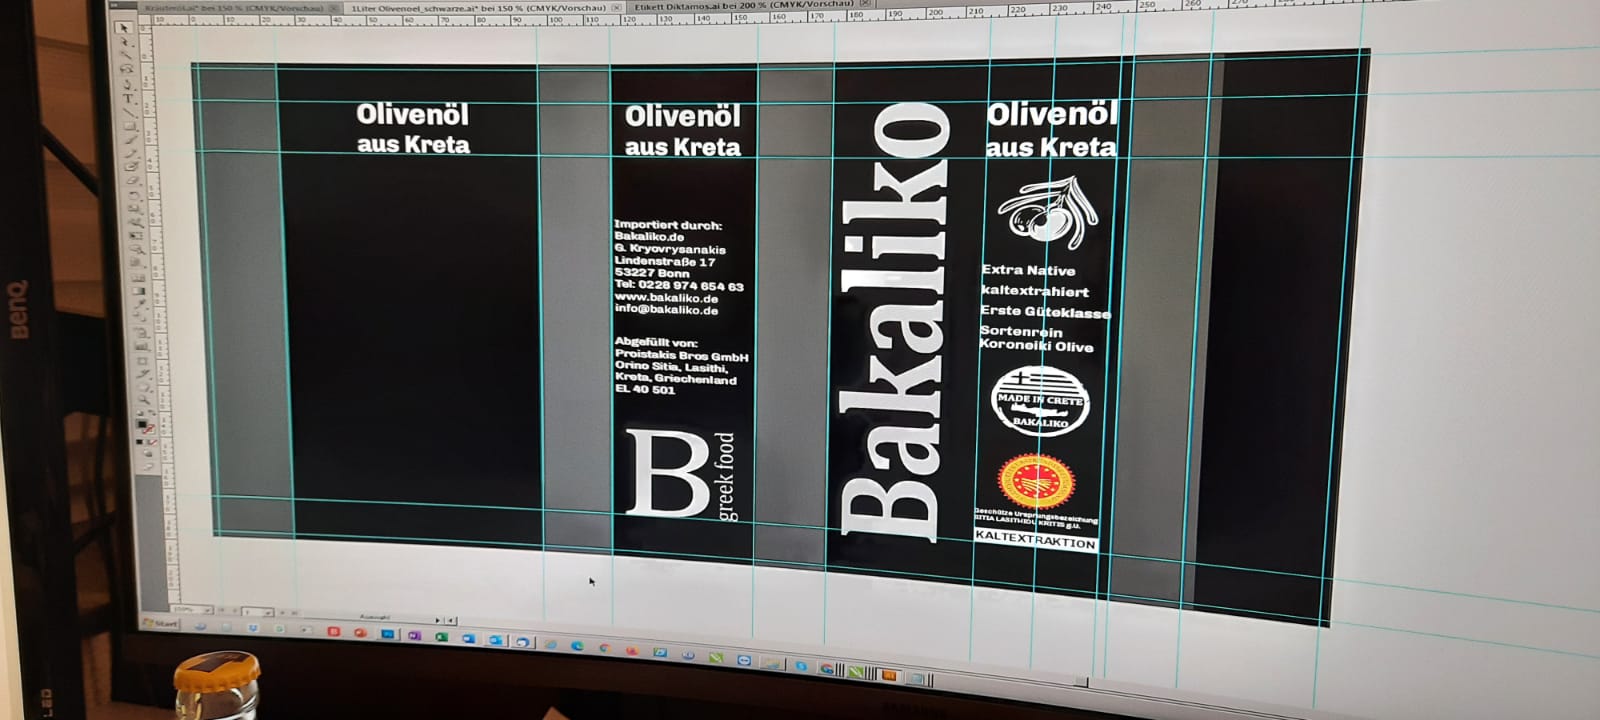Click the Adobe Illustrator taskbar icon
Image resolution: width=1600 pixels, height=720 pixels.
pos(889,677)
